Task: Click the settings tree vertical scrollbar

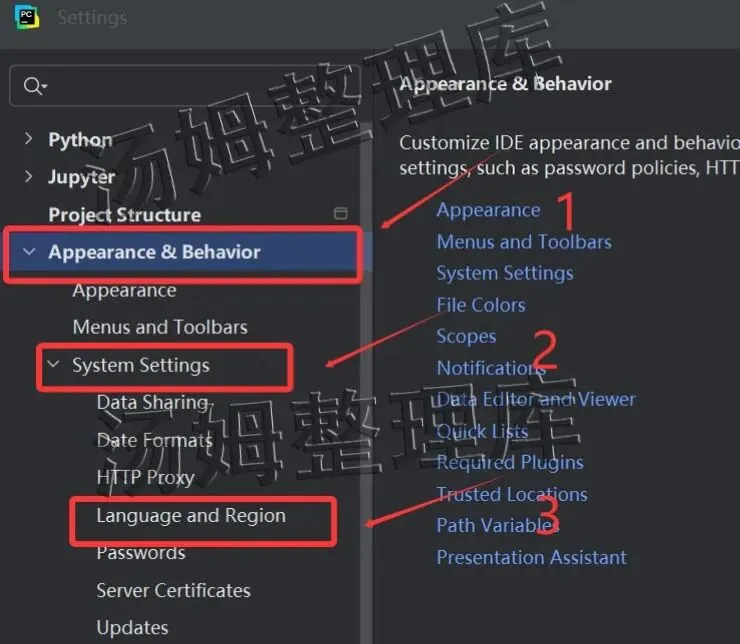Action: [x=366, y=382]
